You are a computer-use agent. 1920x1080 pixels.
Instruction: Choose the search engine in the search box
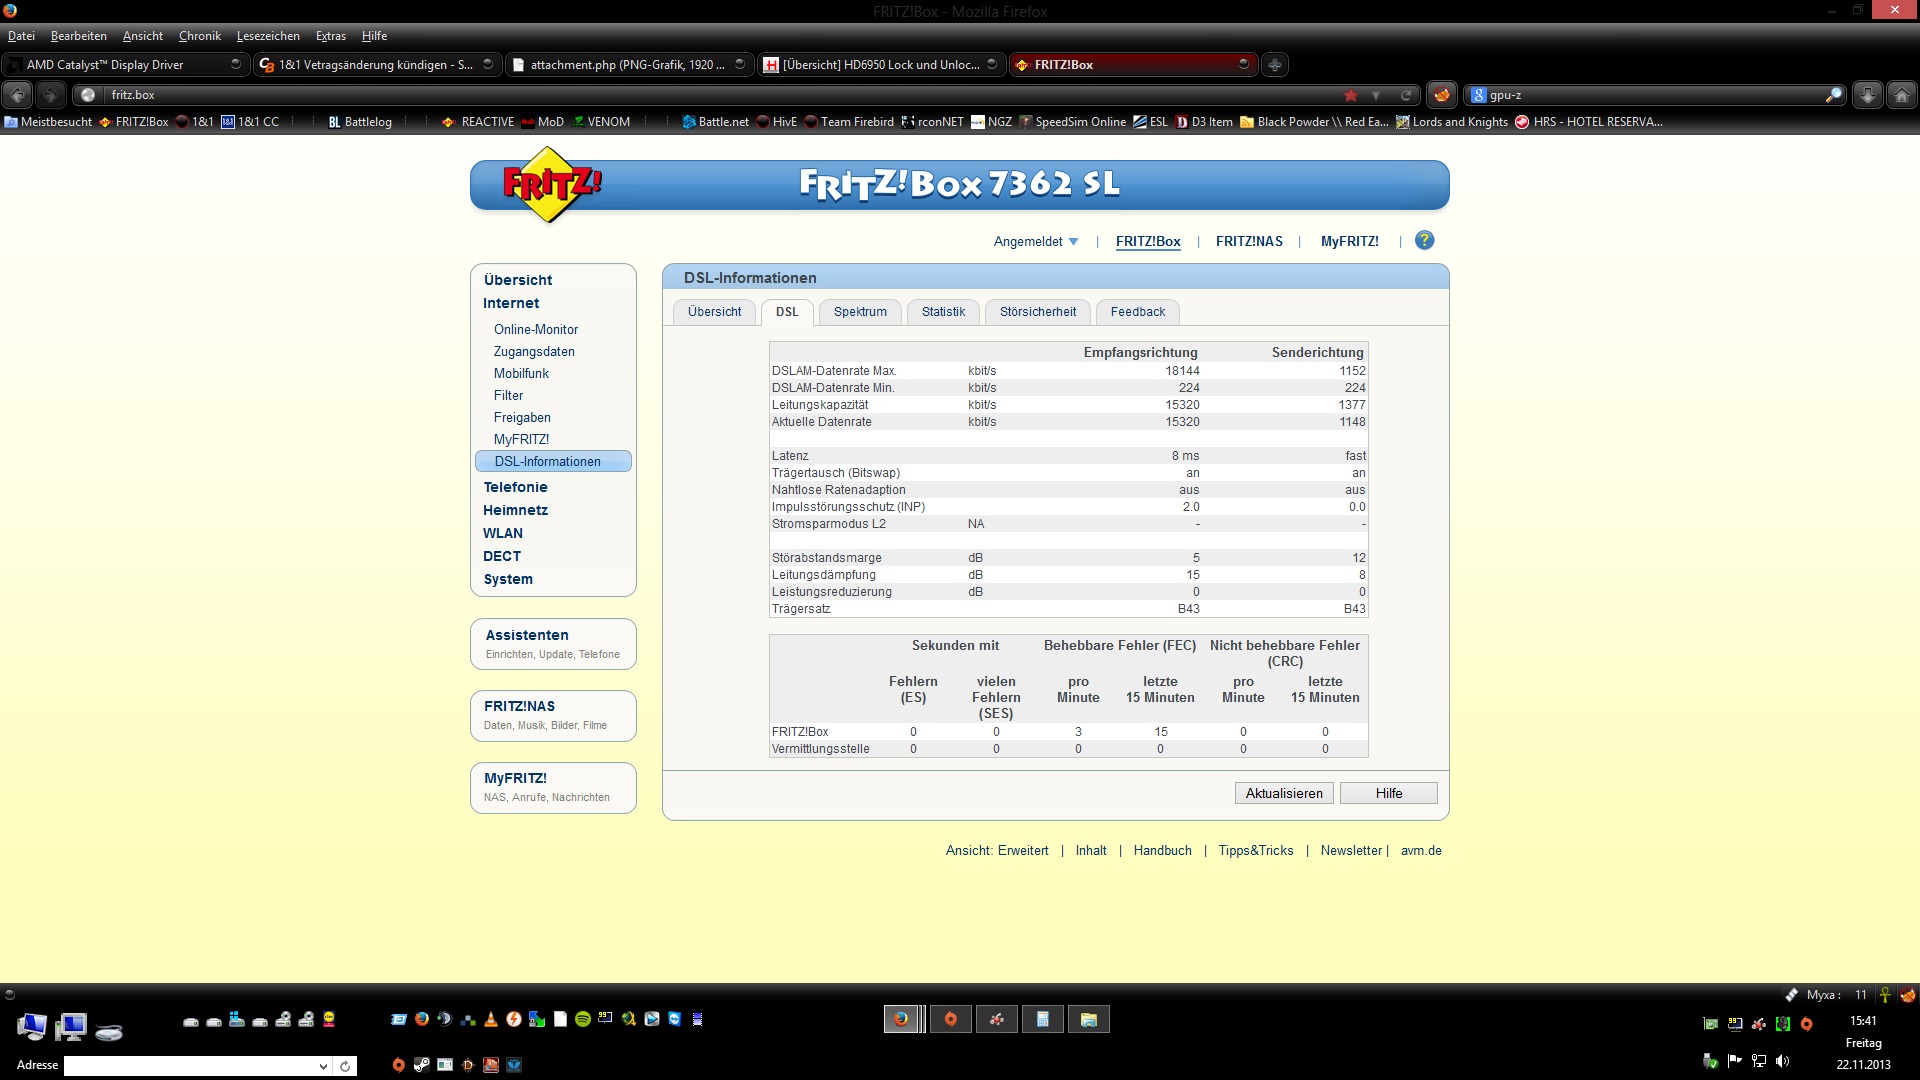[x=1479, y=95]
